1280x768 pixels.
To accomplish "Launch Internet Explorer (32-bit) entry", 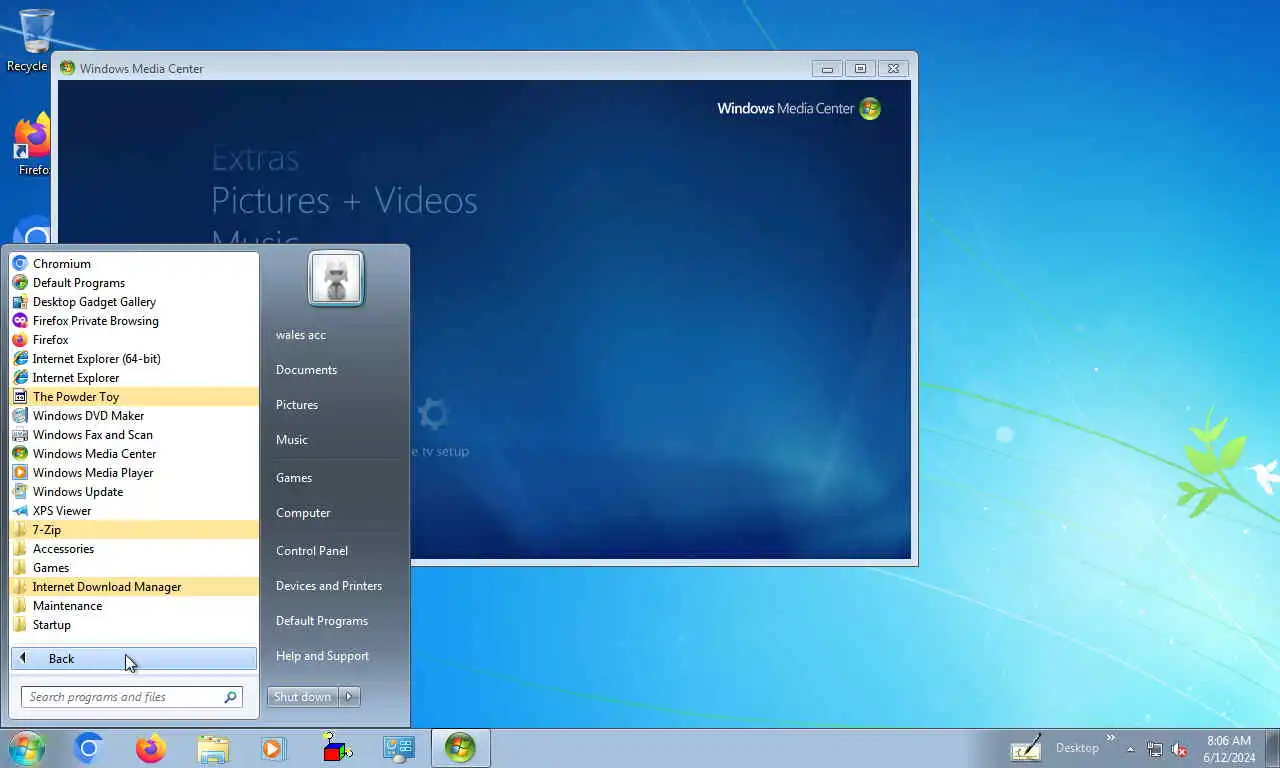I will tap(134, 378).
